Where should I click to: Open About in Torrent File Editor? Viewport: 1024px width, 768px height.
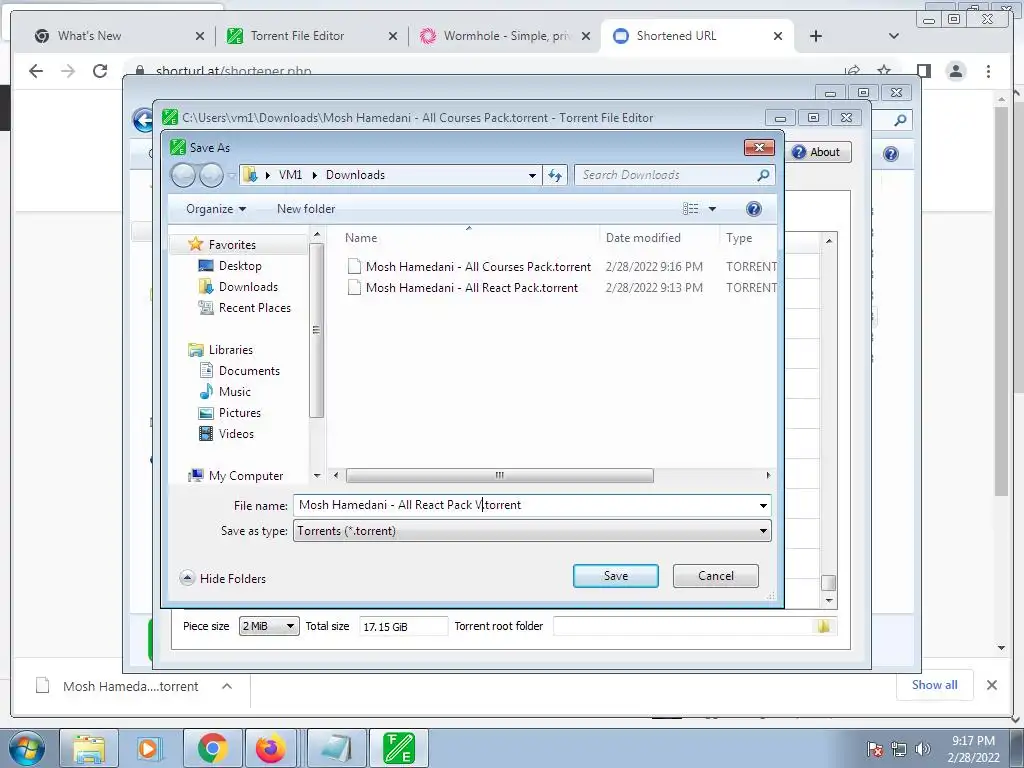(x=816, y=152)
